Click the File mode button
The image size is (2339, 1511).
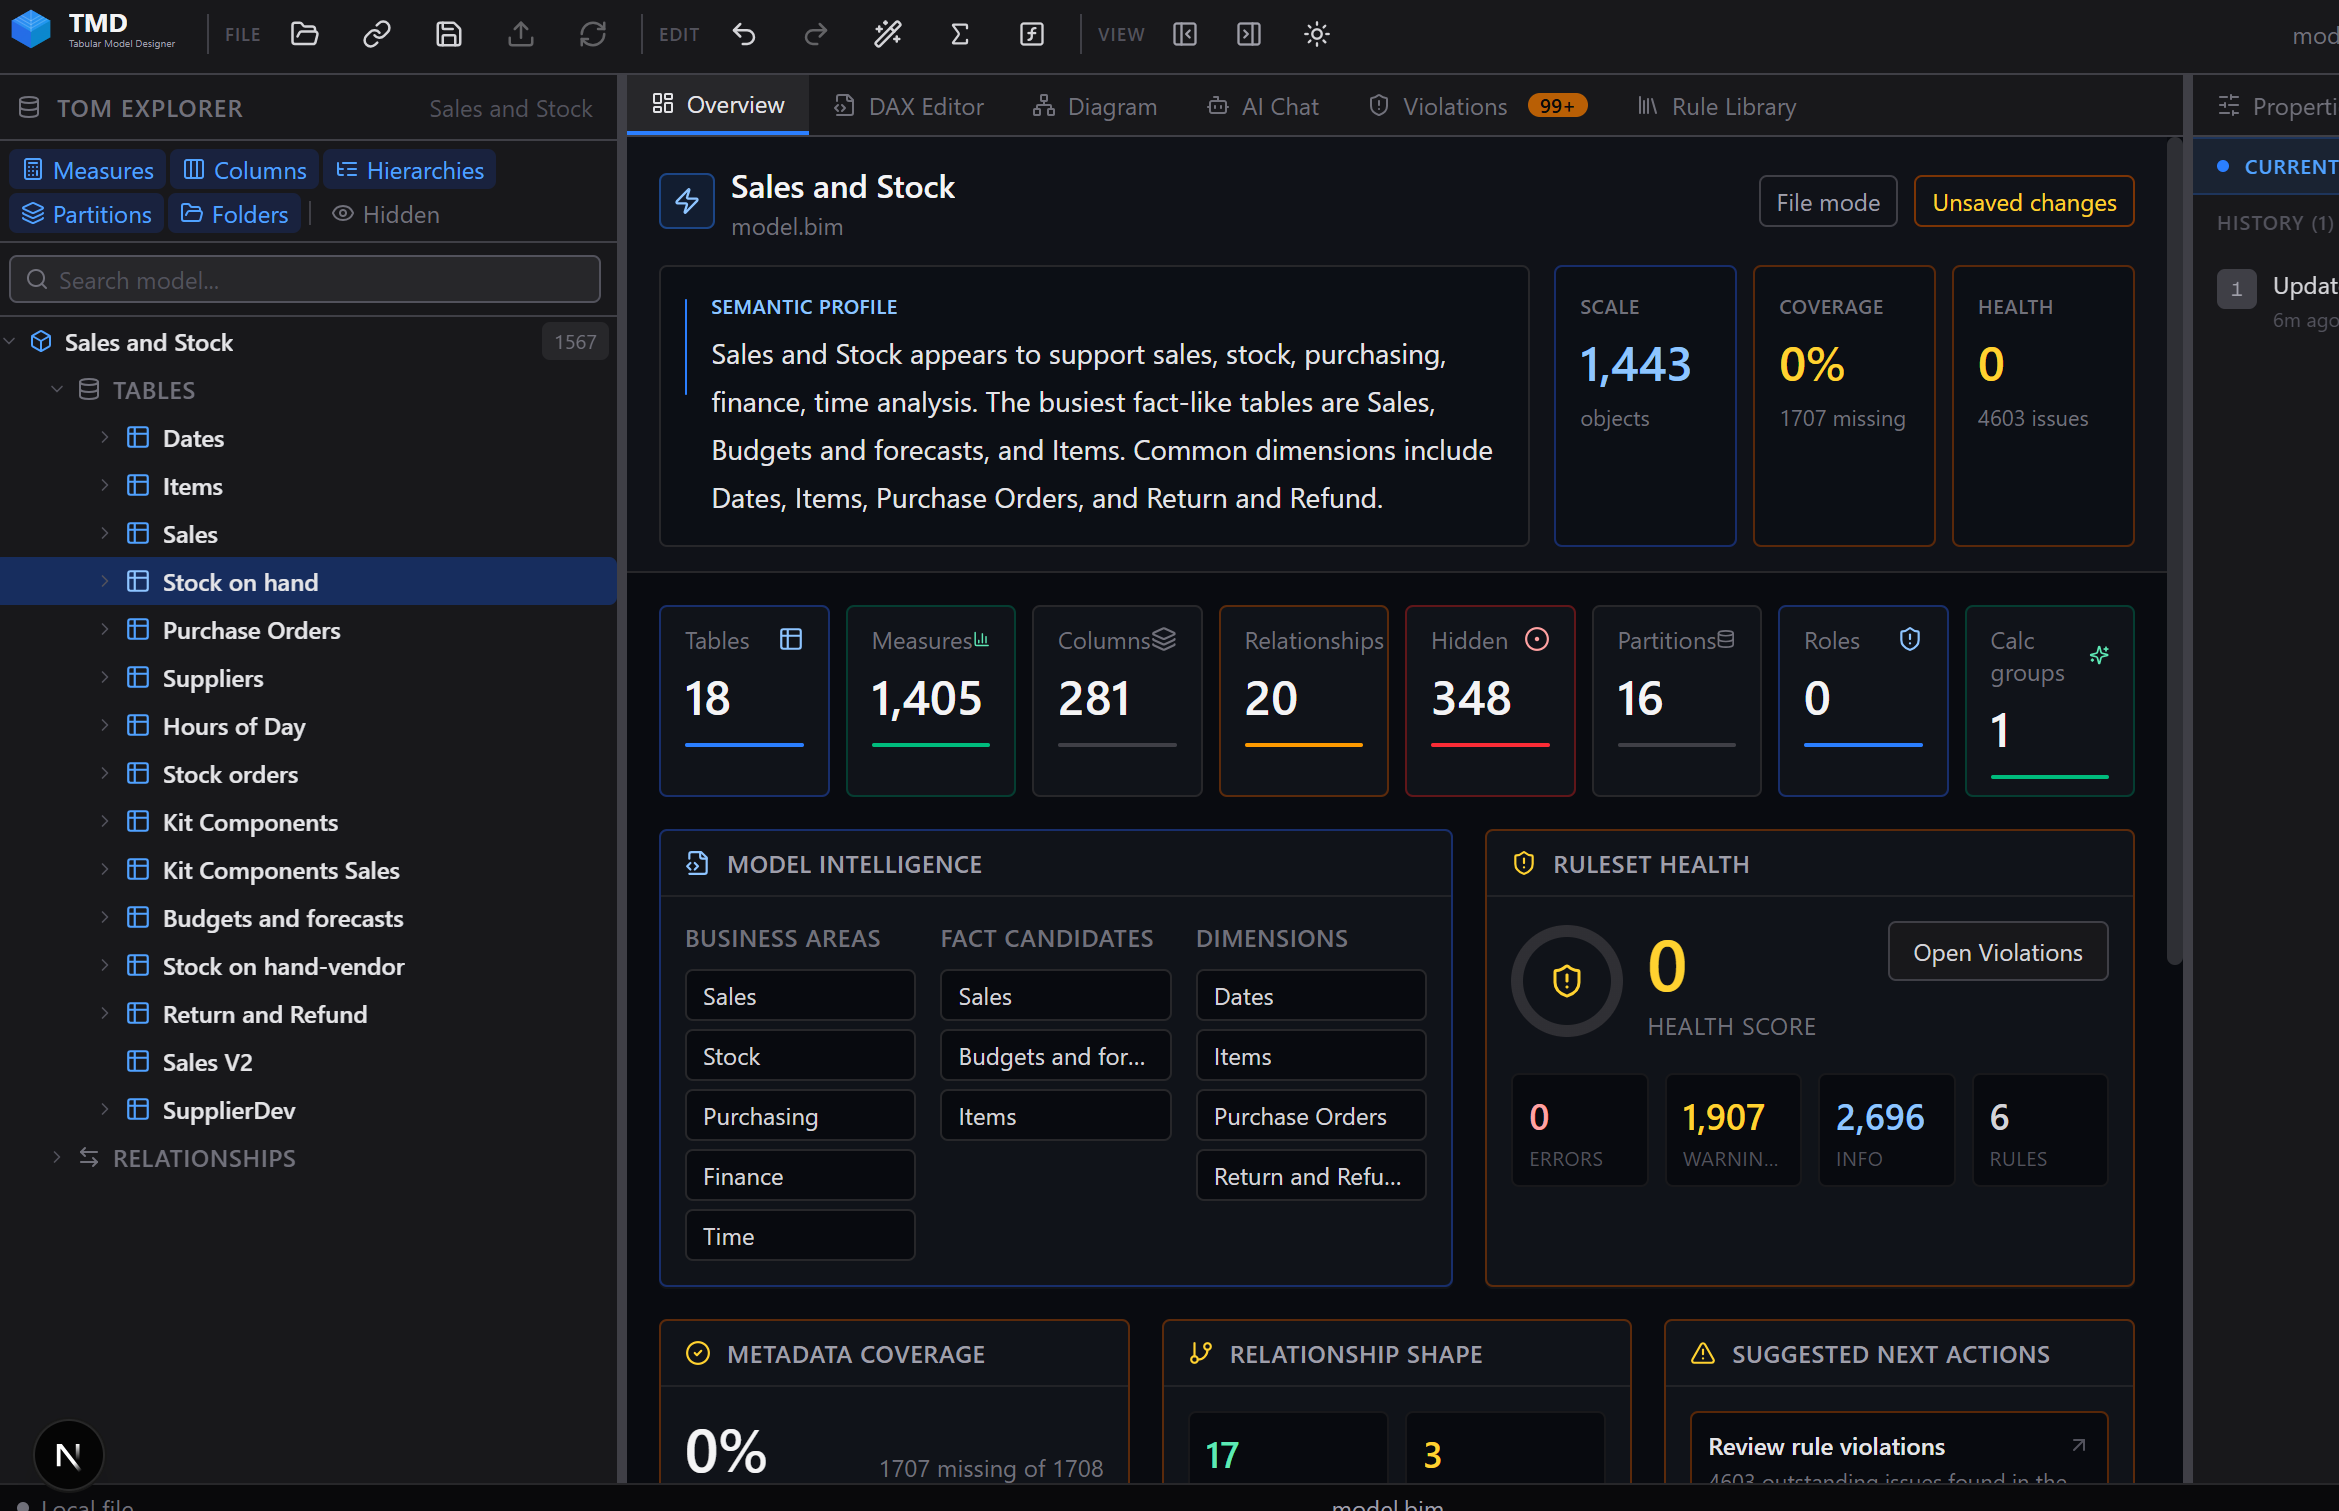1828,202
